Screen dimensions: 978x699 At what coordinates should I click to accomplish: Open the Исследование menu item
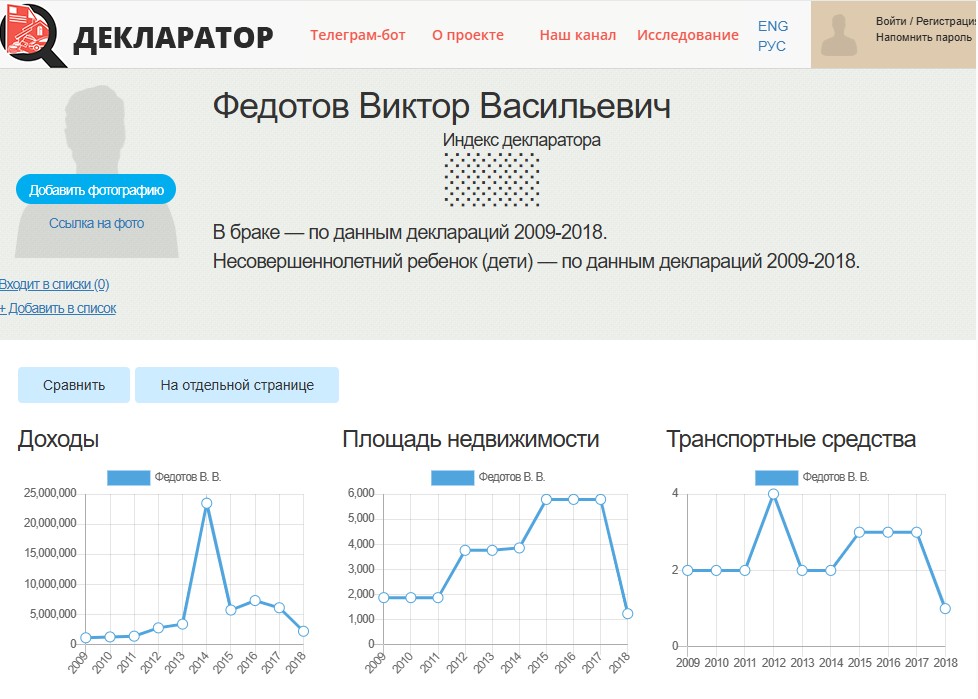tap(687, 35)
